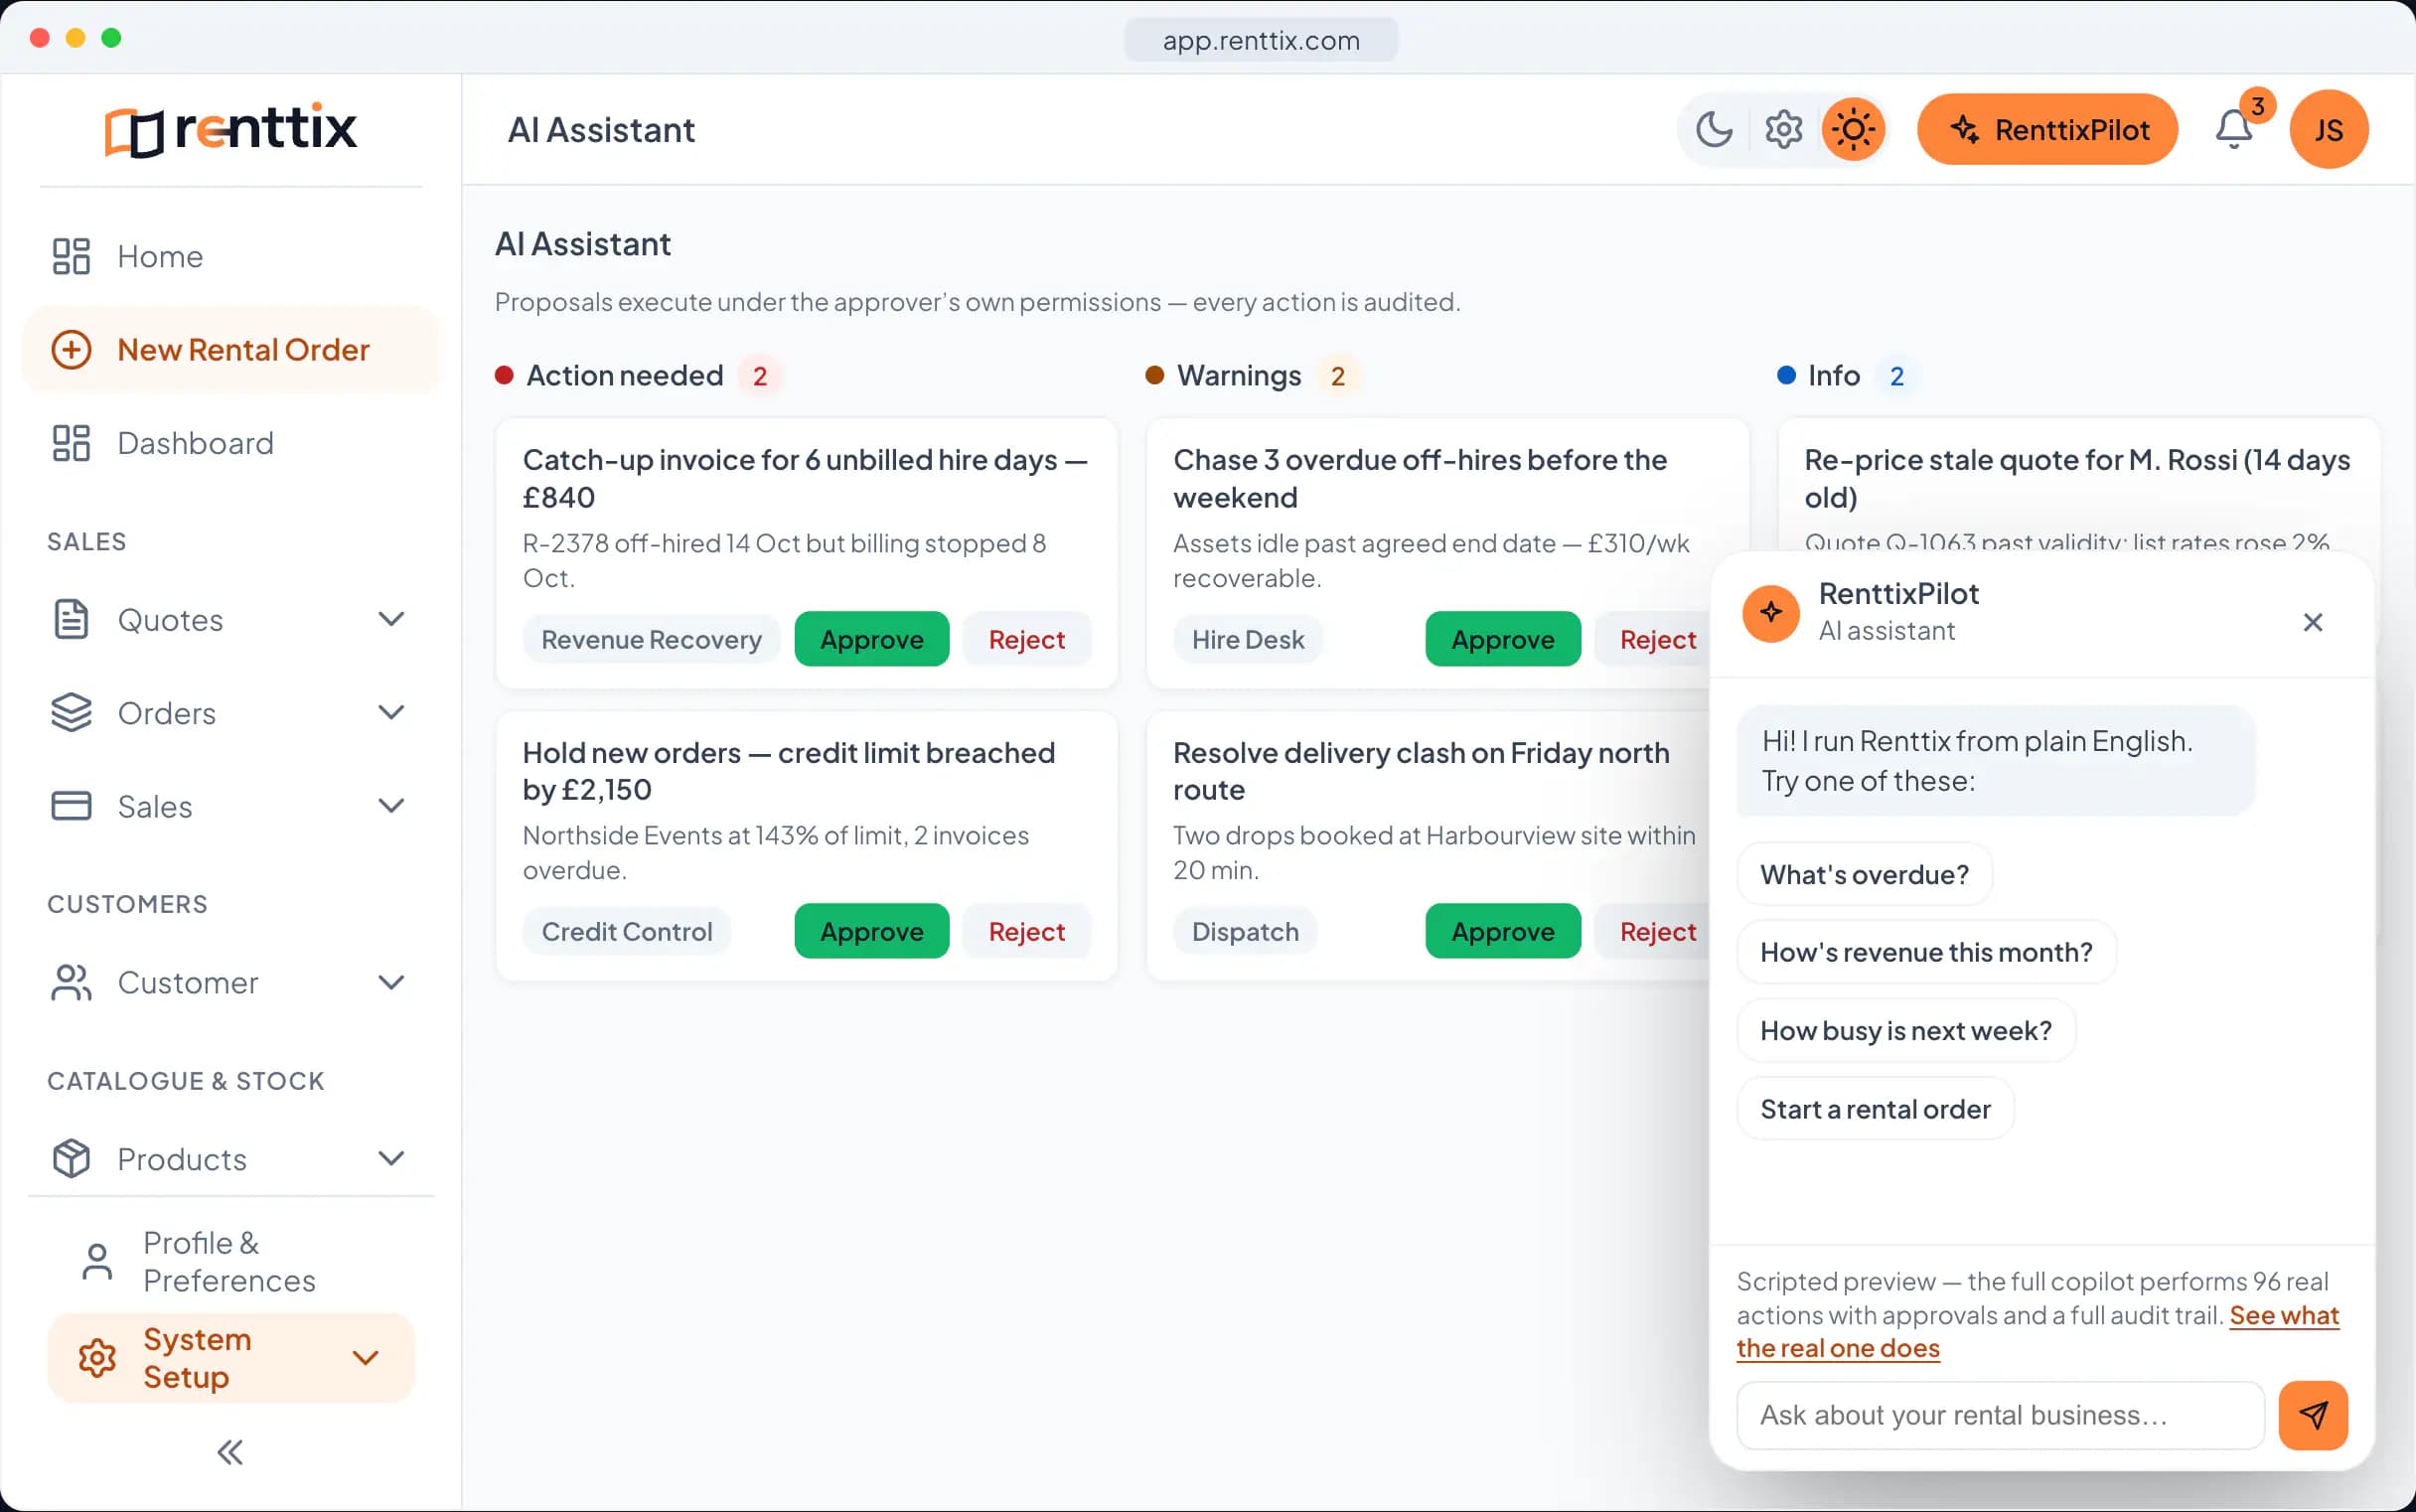
Task: Choose "How busy is next week?" suggestion
Action: 1906,1030
